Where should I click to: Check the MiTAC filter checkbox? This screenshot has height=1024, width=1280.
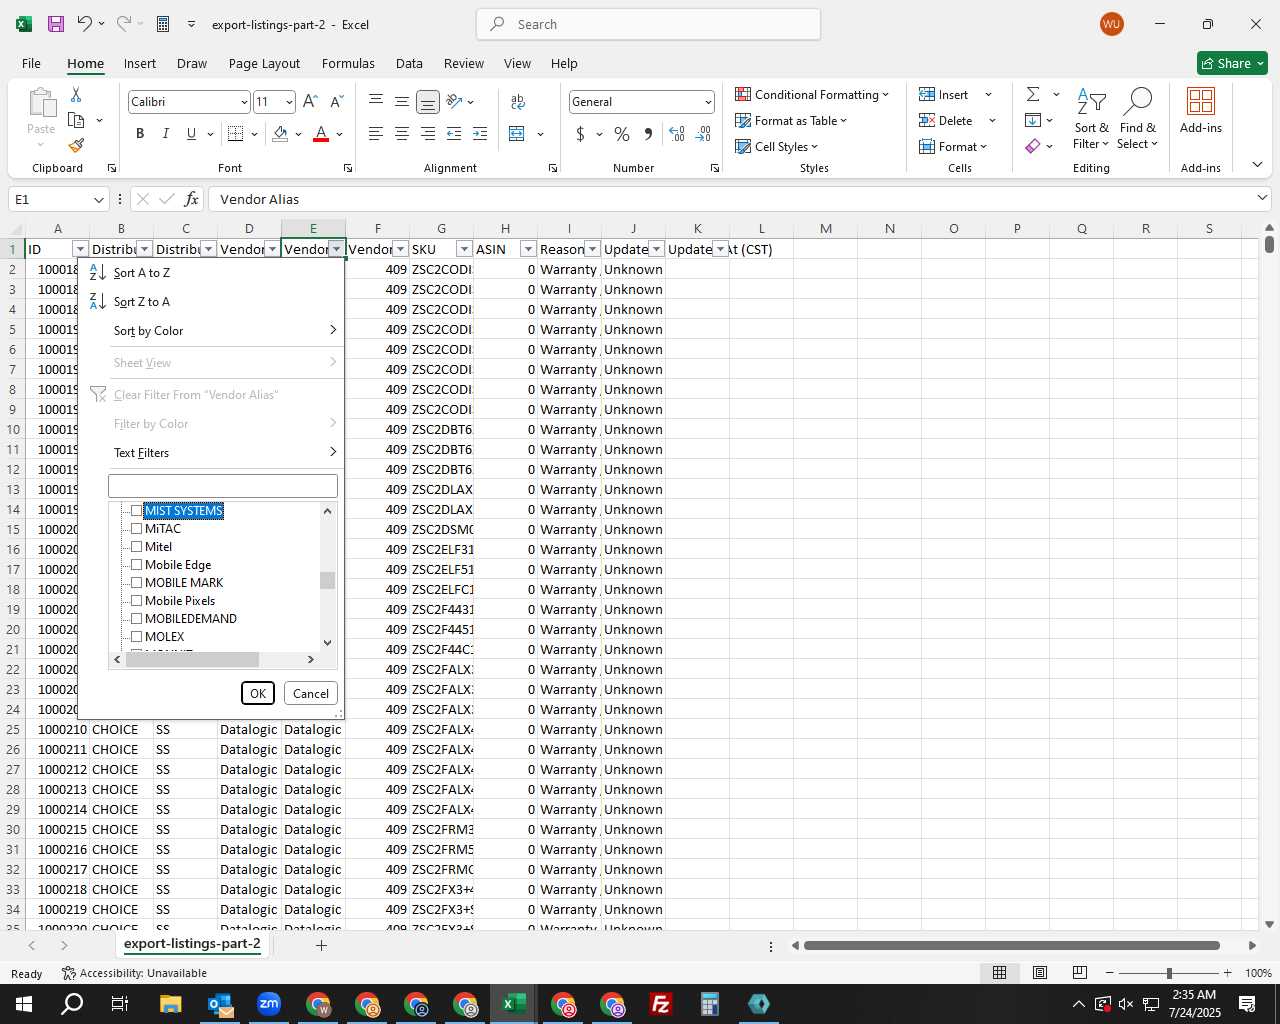(137, 529)
